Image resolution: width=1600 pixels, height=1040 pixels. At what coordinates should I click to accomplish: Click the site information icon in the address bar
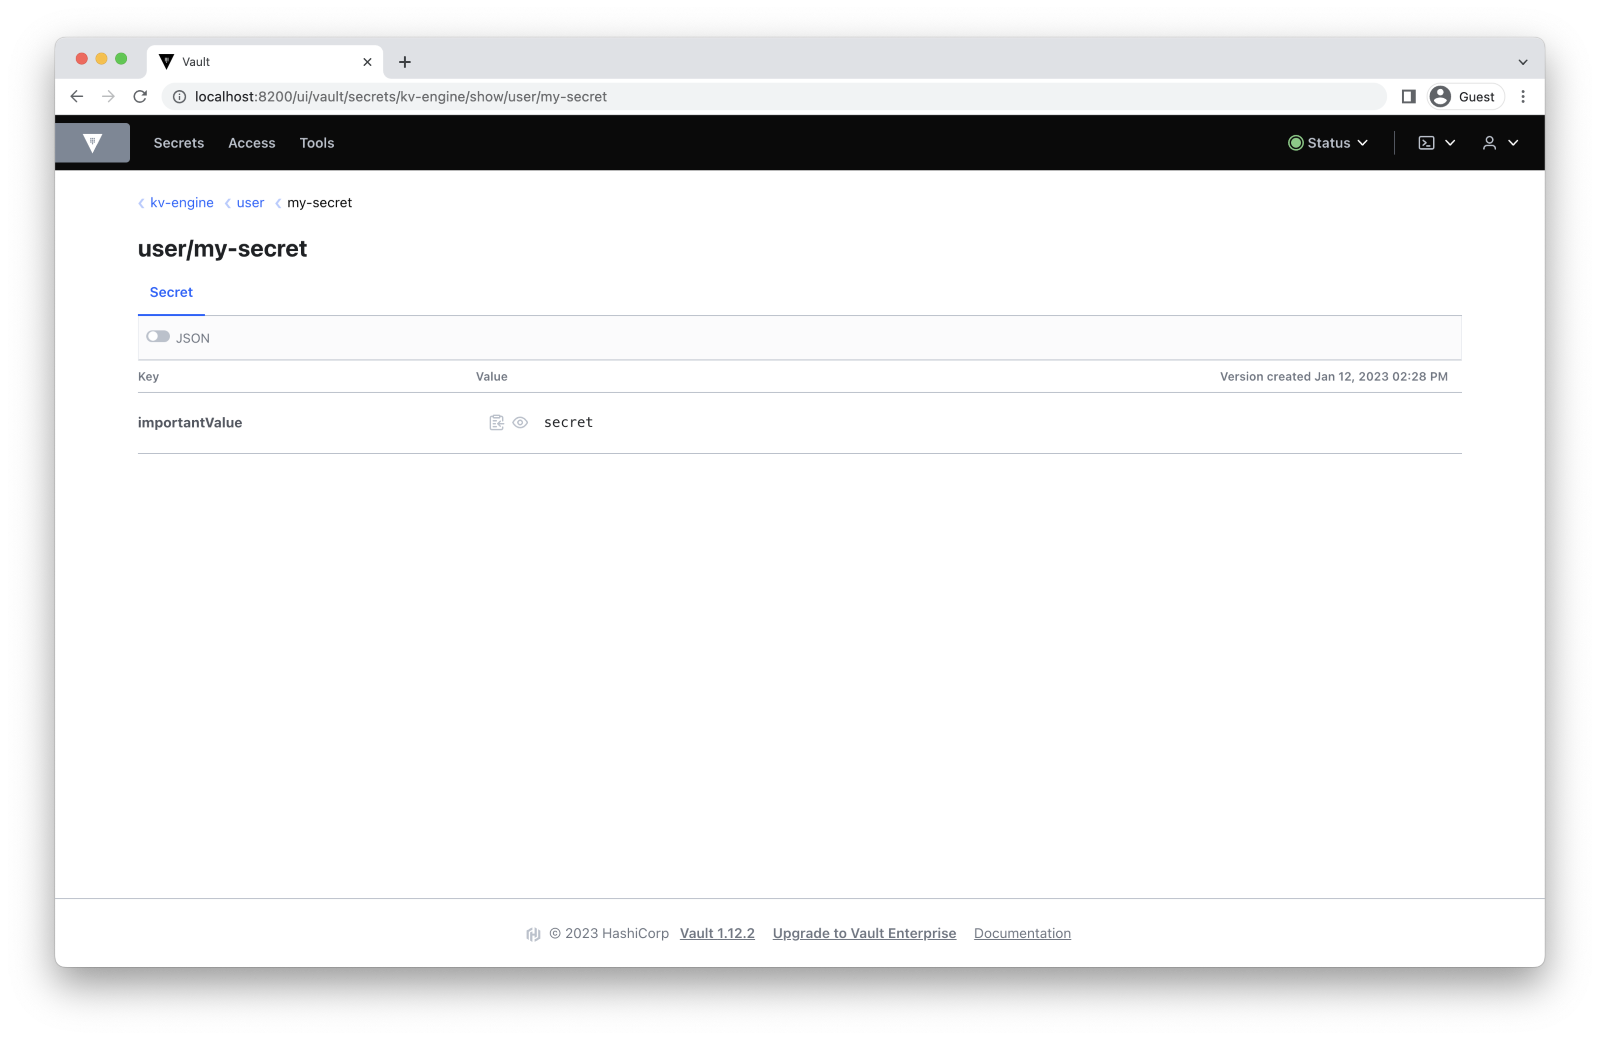click(x=180, y=97)
